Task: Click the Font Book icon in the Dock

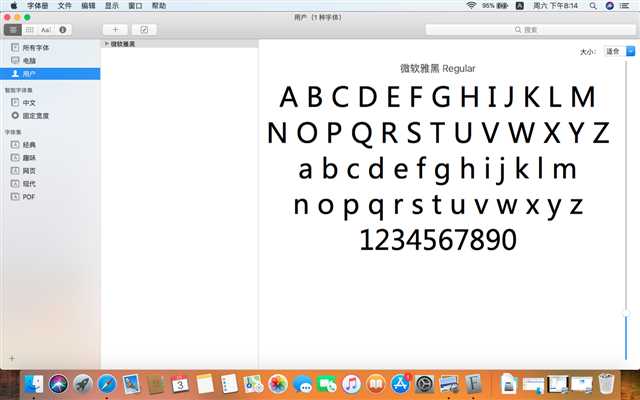Action: (473, 384)
